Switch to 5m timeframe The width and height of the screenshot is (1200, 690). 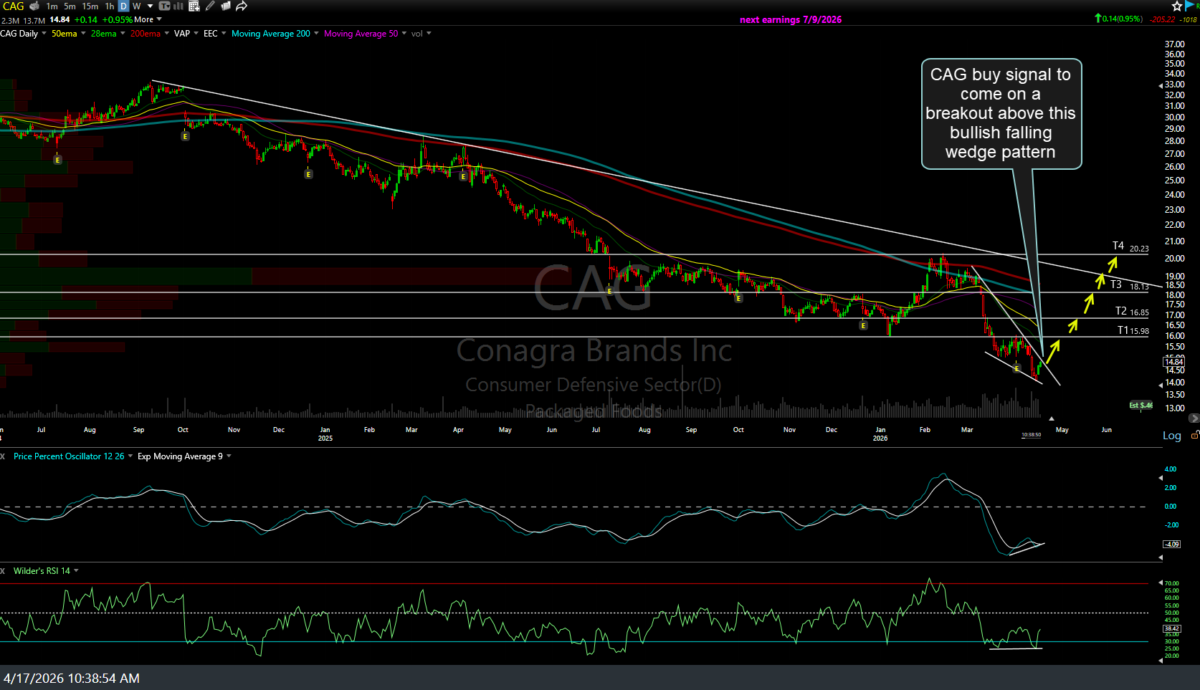click(70, 6)
